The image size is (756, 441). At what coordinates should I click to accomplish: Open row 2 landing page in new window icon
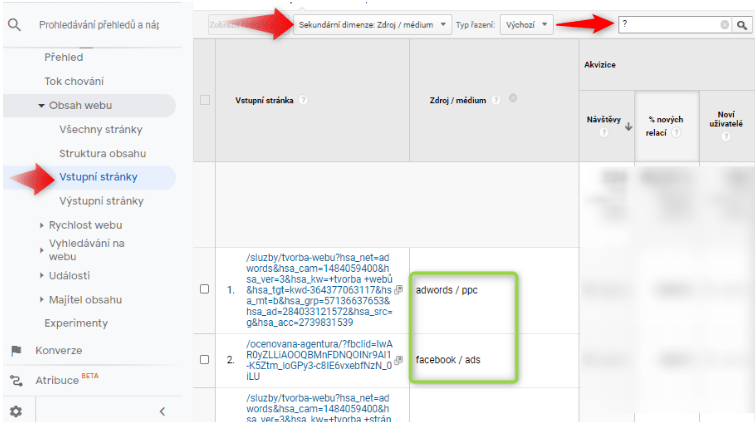[398, 360]
